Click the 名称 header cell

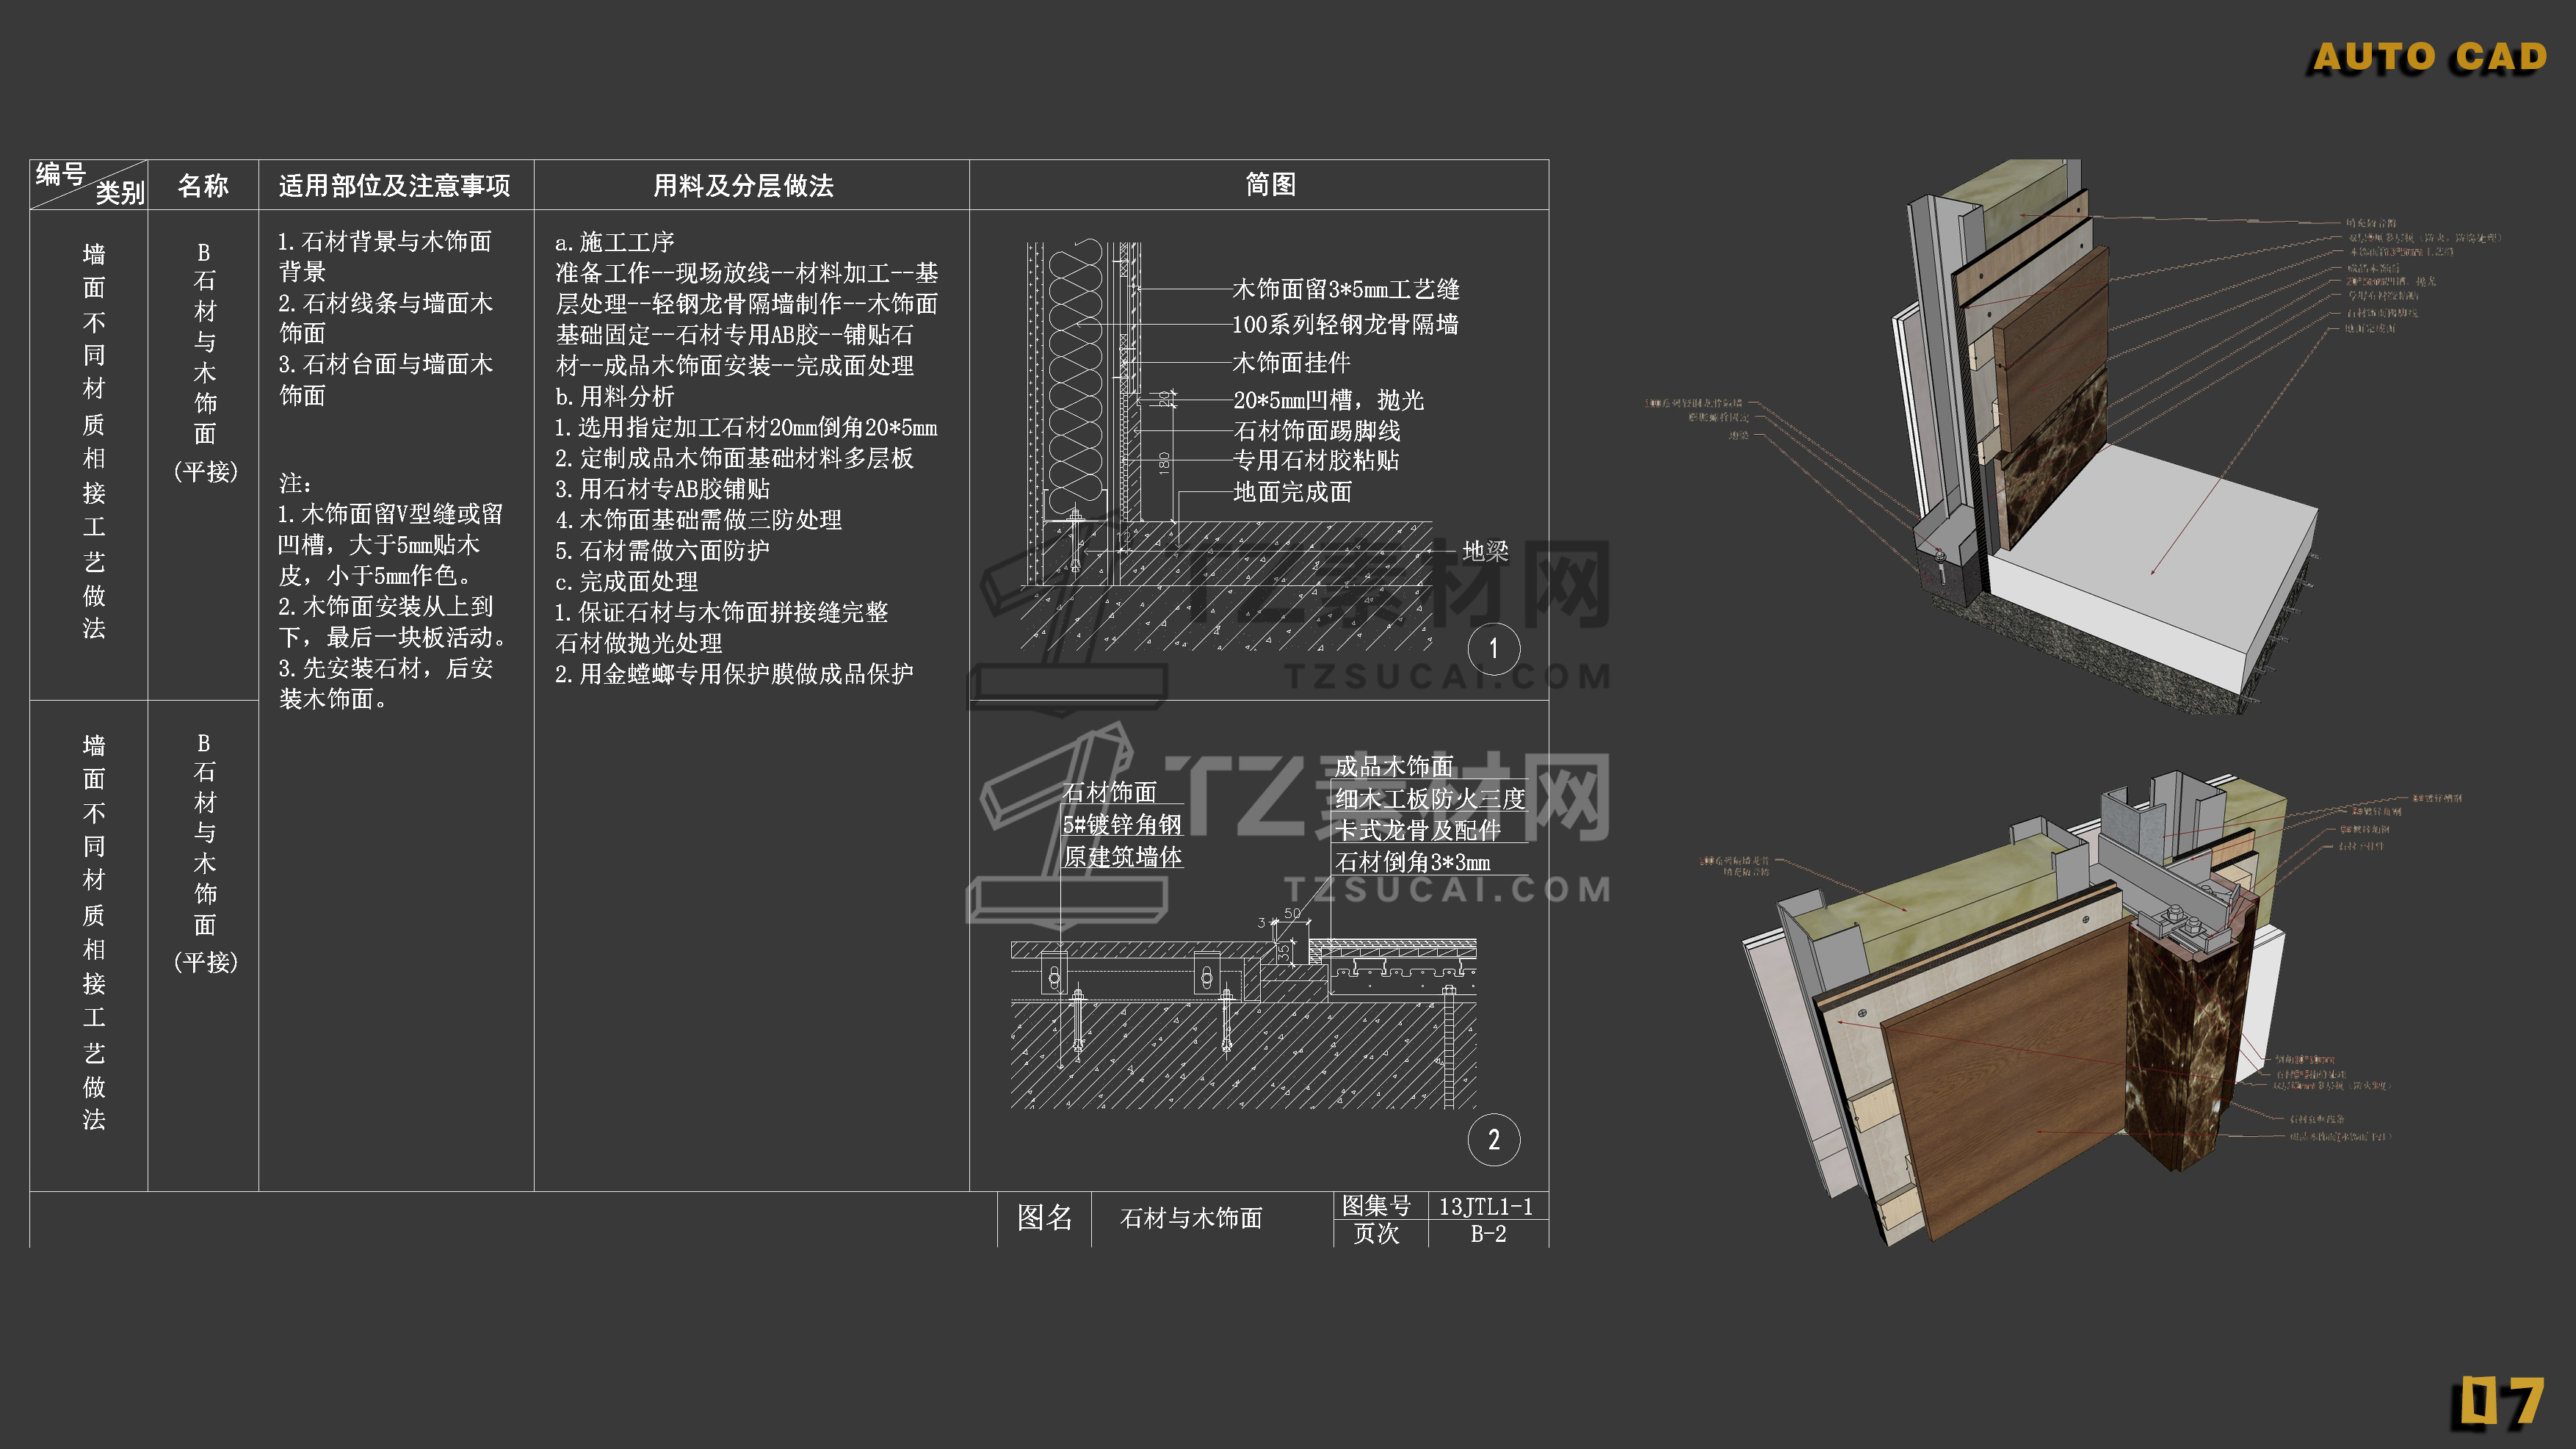pyautogui.click(x=203, y=186)
